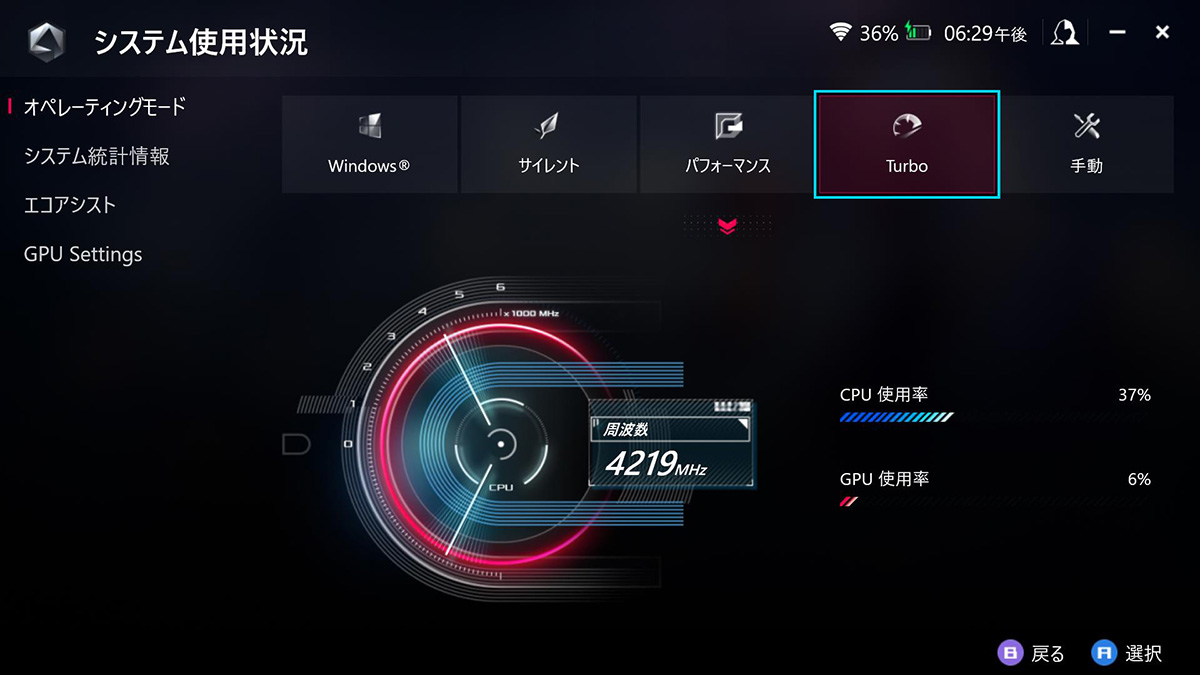Open システム統計情報 in sidebar
This screenshot has height=675, width=1200.
96,156
